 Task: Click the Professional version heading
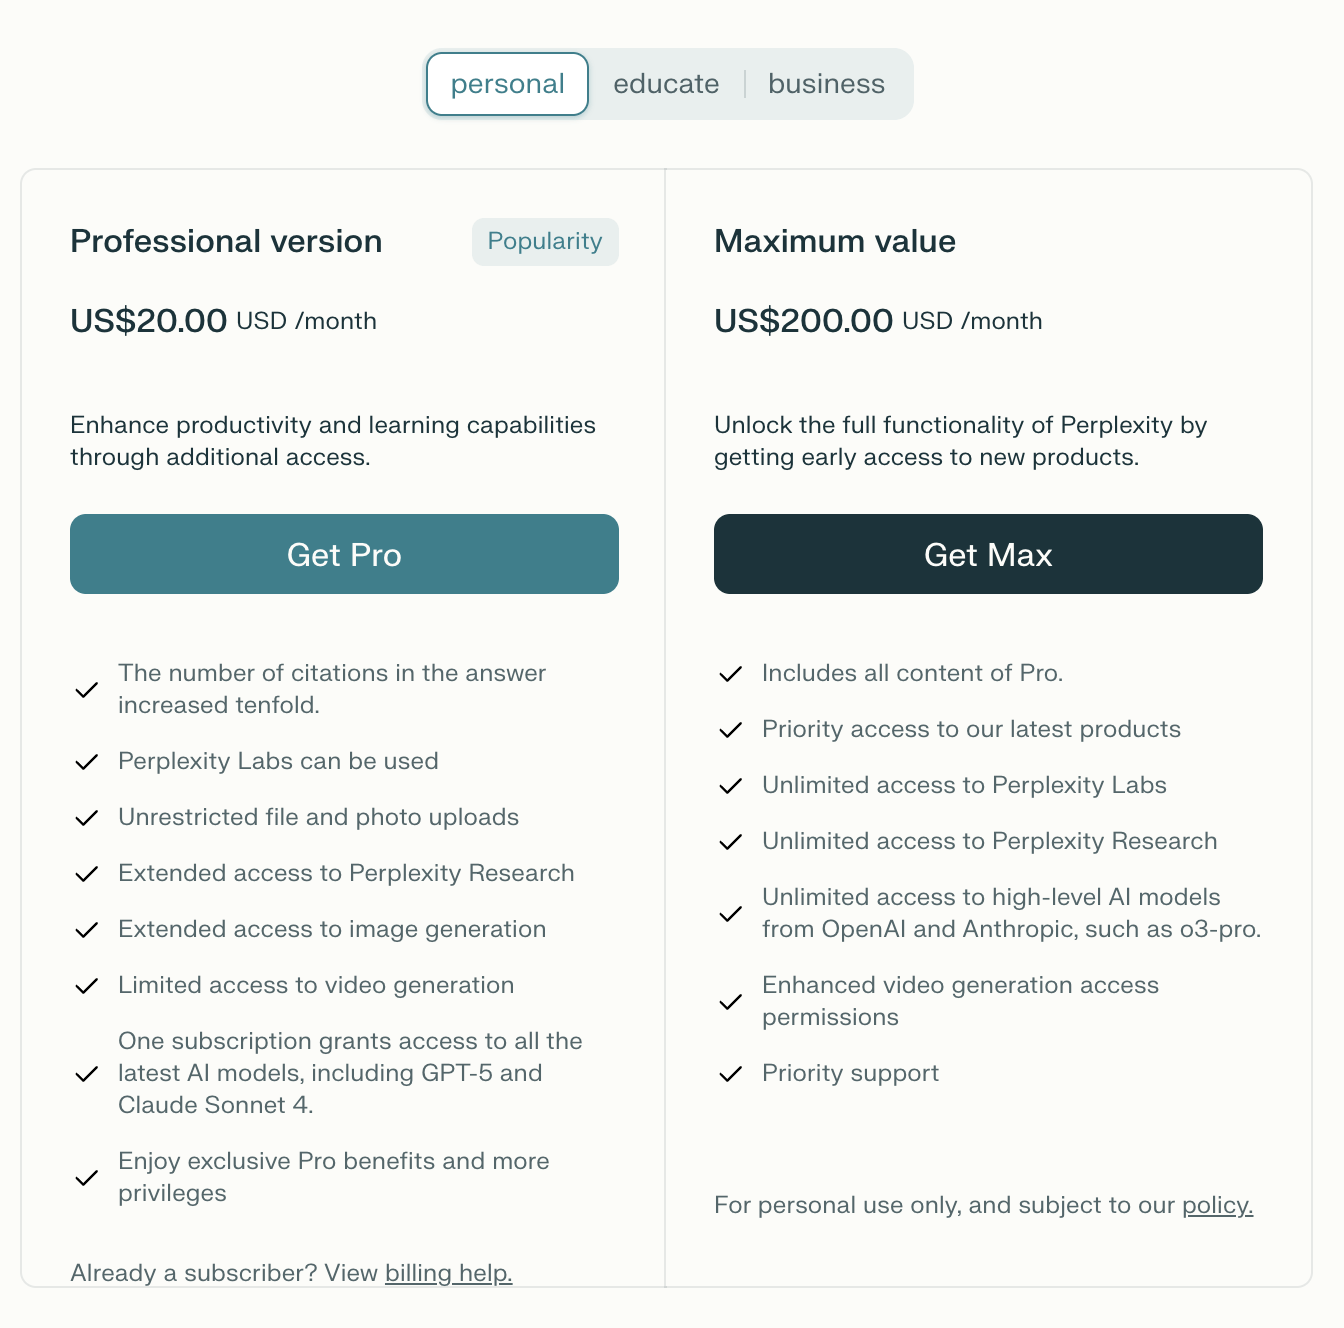point(225,241)
